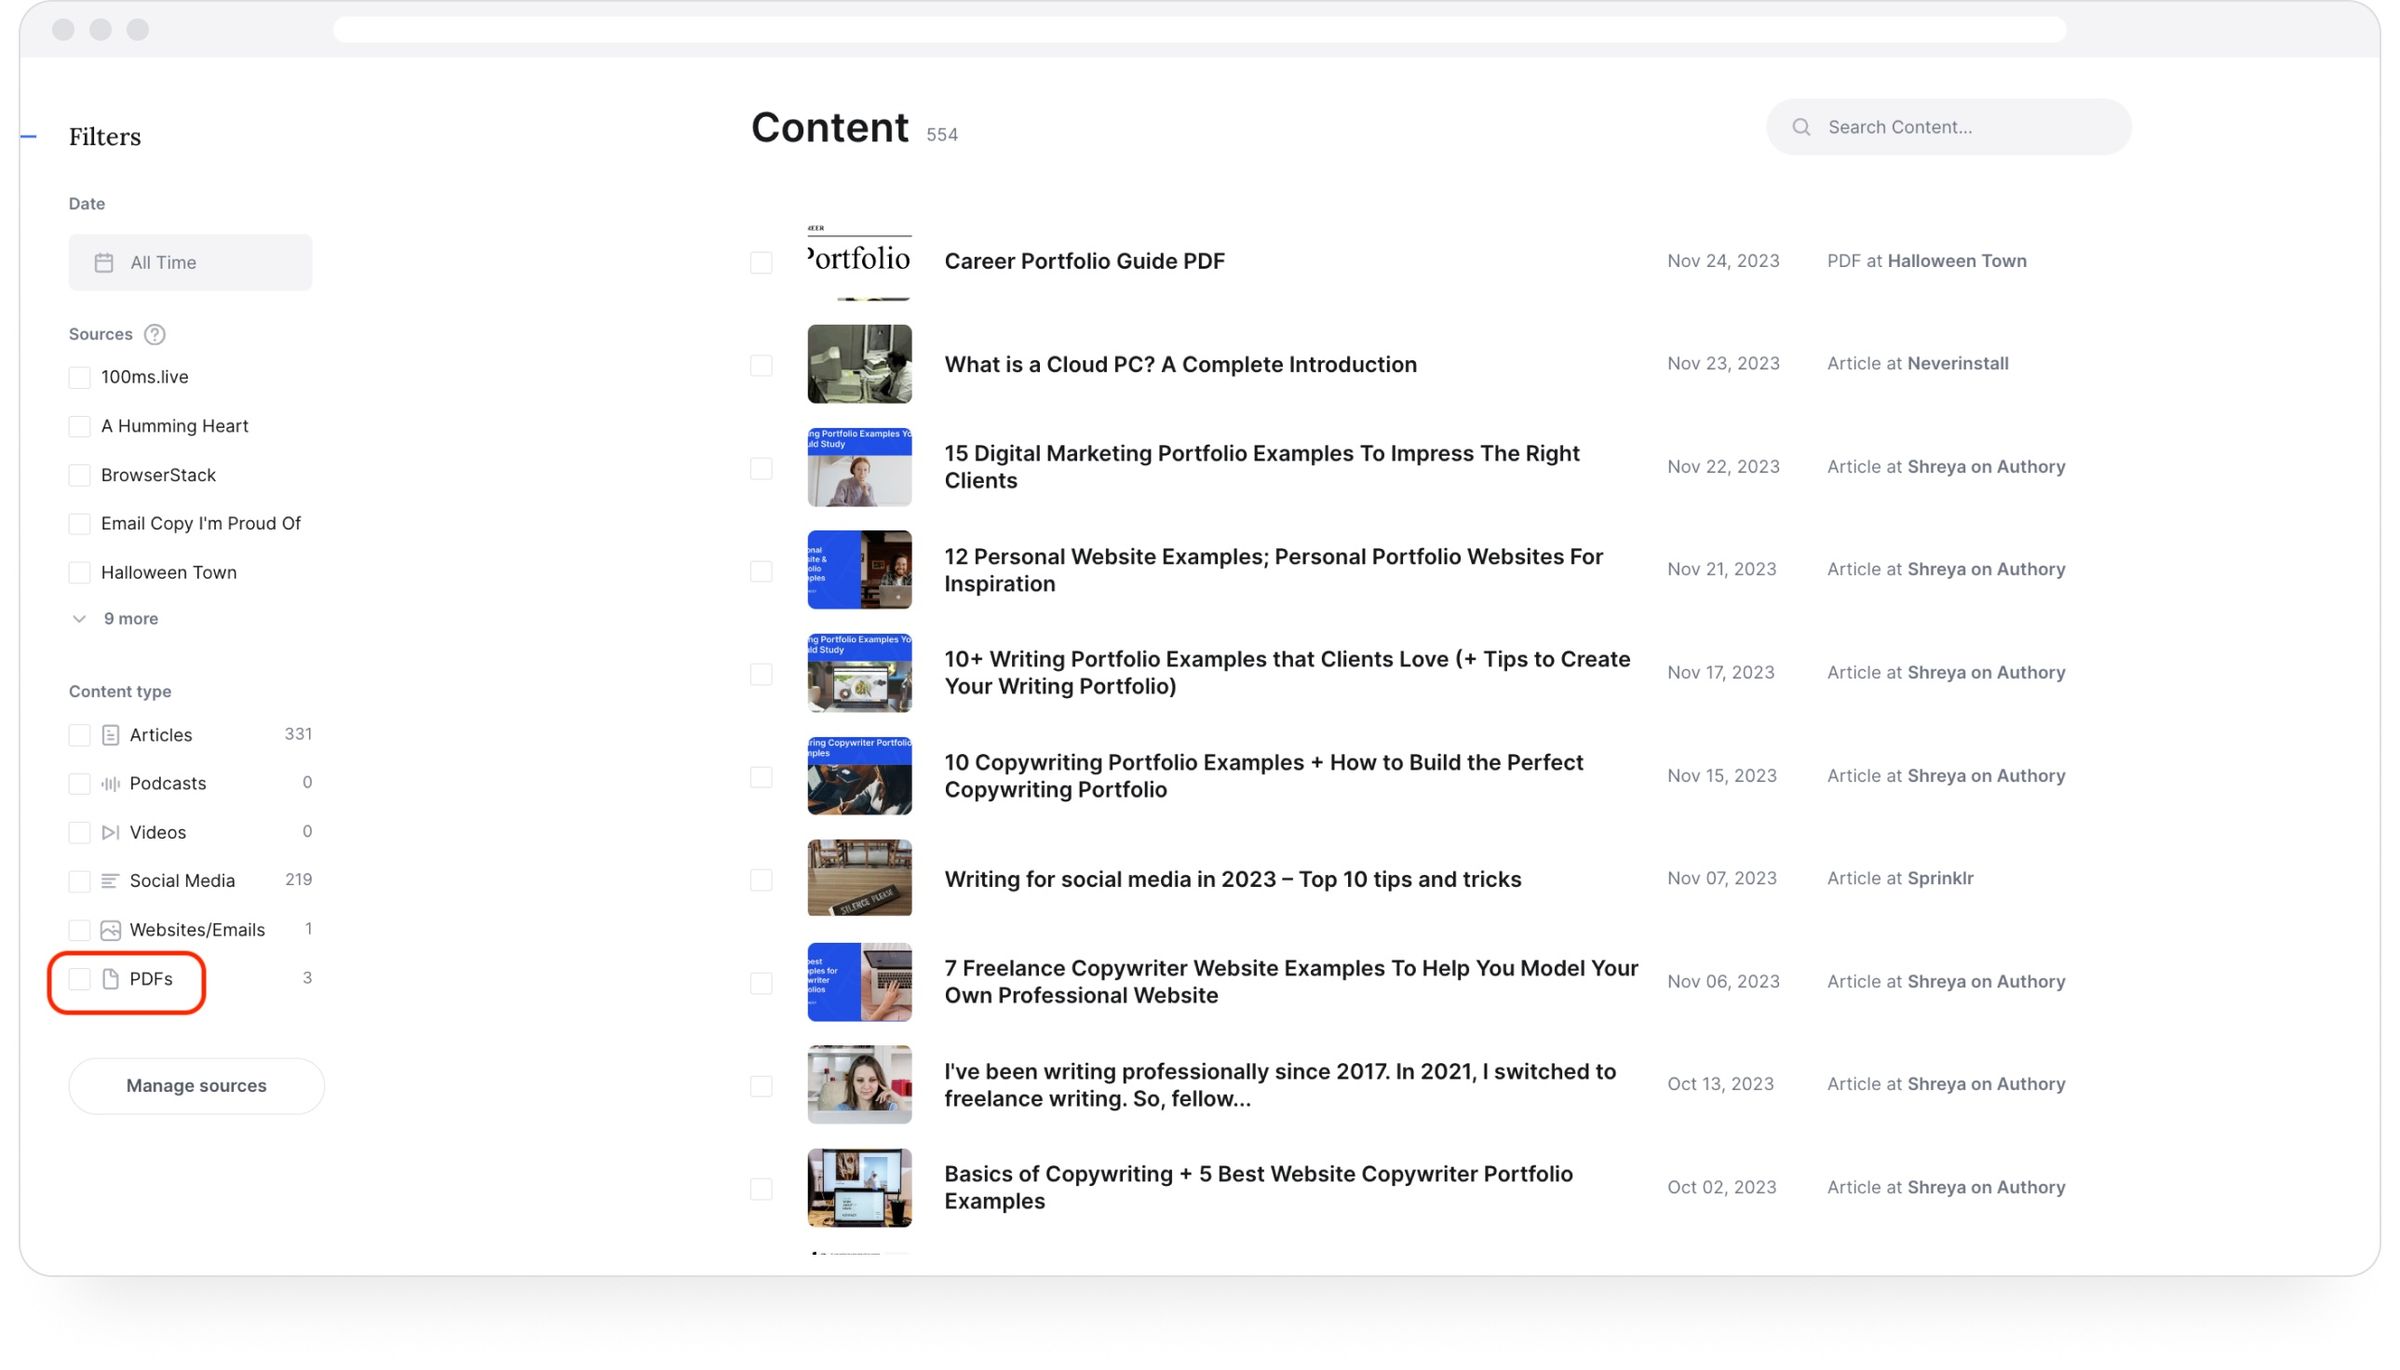Viewport: 2400px width, 1370px height.
Task: Open the Sprinklr social media article thumbnail
Action: click(x=859, y=878)
